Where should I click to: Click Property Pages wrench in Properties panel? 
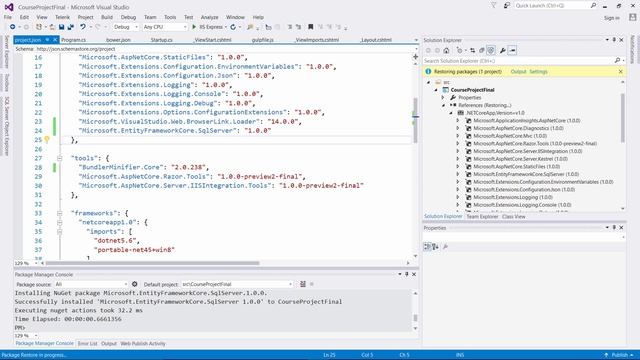click(x=445, y=247)
